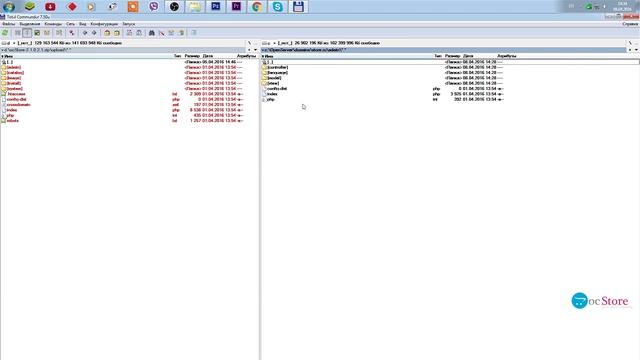Switch to brief file names view icon
The height and width of the screenshot is (360, 640).
18,33
